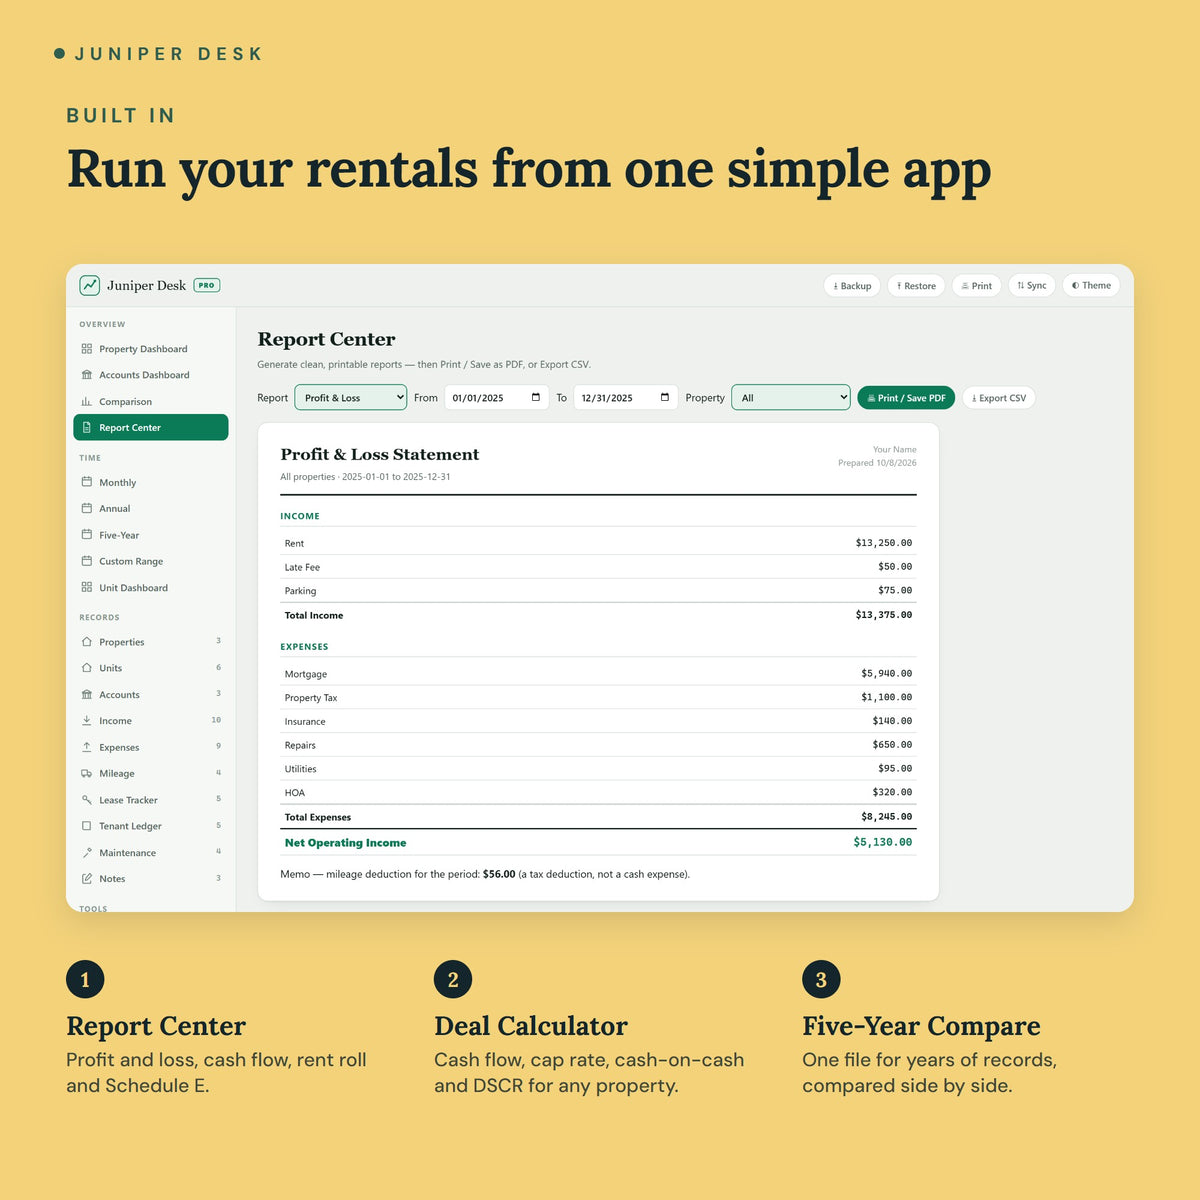Screen dimensions: 1200x1200
Task: Click the Unit Dashboard grid icon
Action: pyautogui.click(x=87, y=587)
